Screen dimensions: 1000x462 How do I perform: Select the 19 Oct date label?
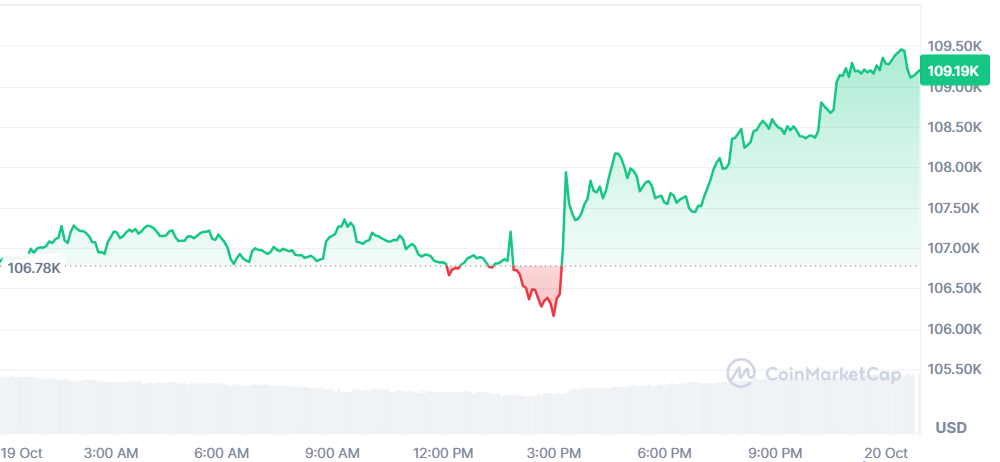pos(22,453)
